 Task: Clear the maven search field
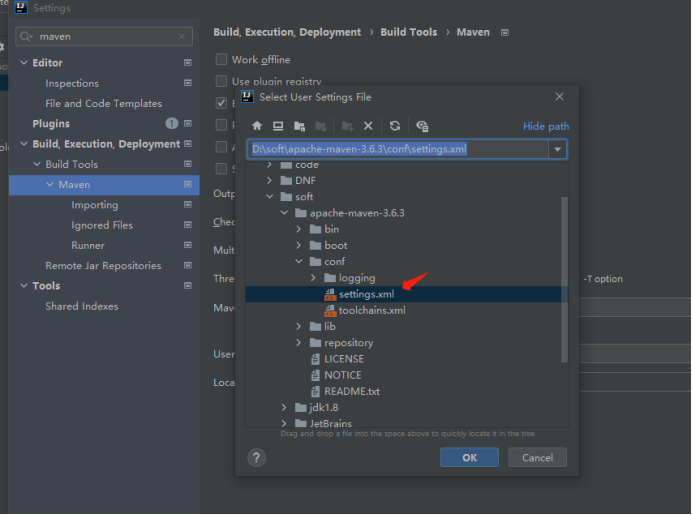point(181,37)
